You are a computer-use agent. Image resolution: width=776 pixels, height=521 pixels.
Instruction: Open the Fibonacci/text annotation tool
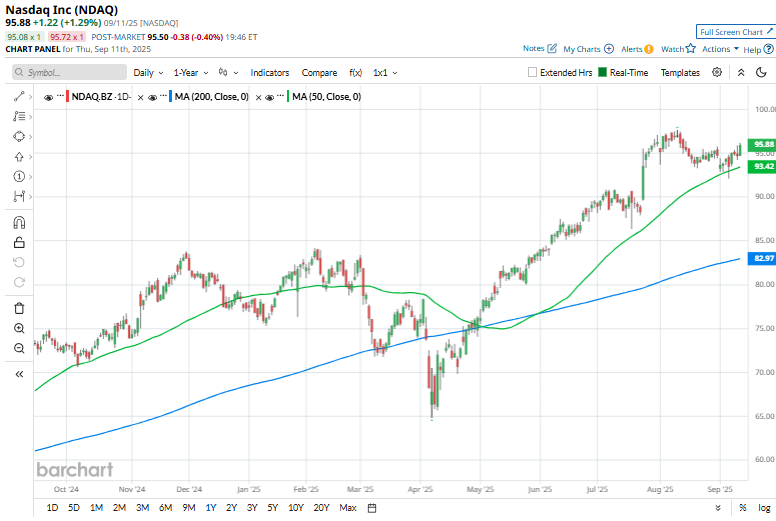point(19,116)
